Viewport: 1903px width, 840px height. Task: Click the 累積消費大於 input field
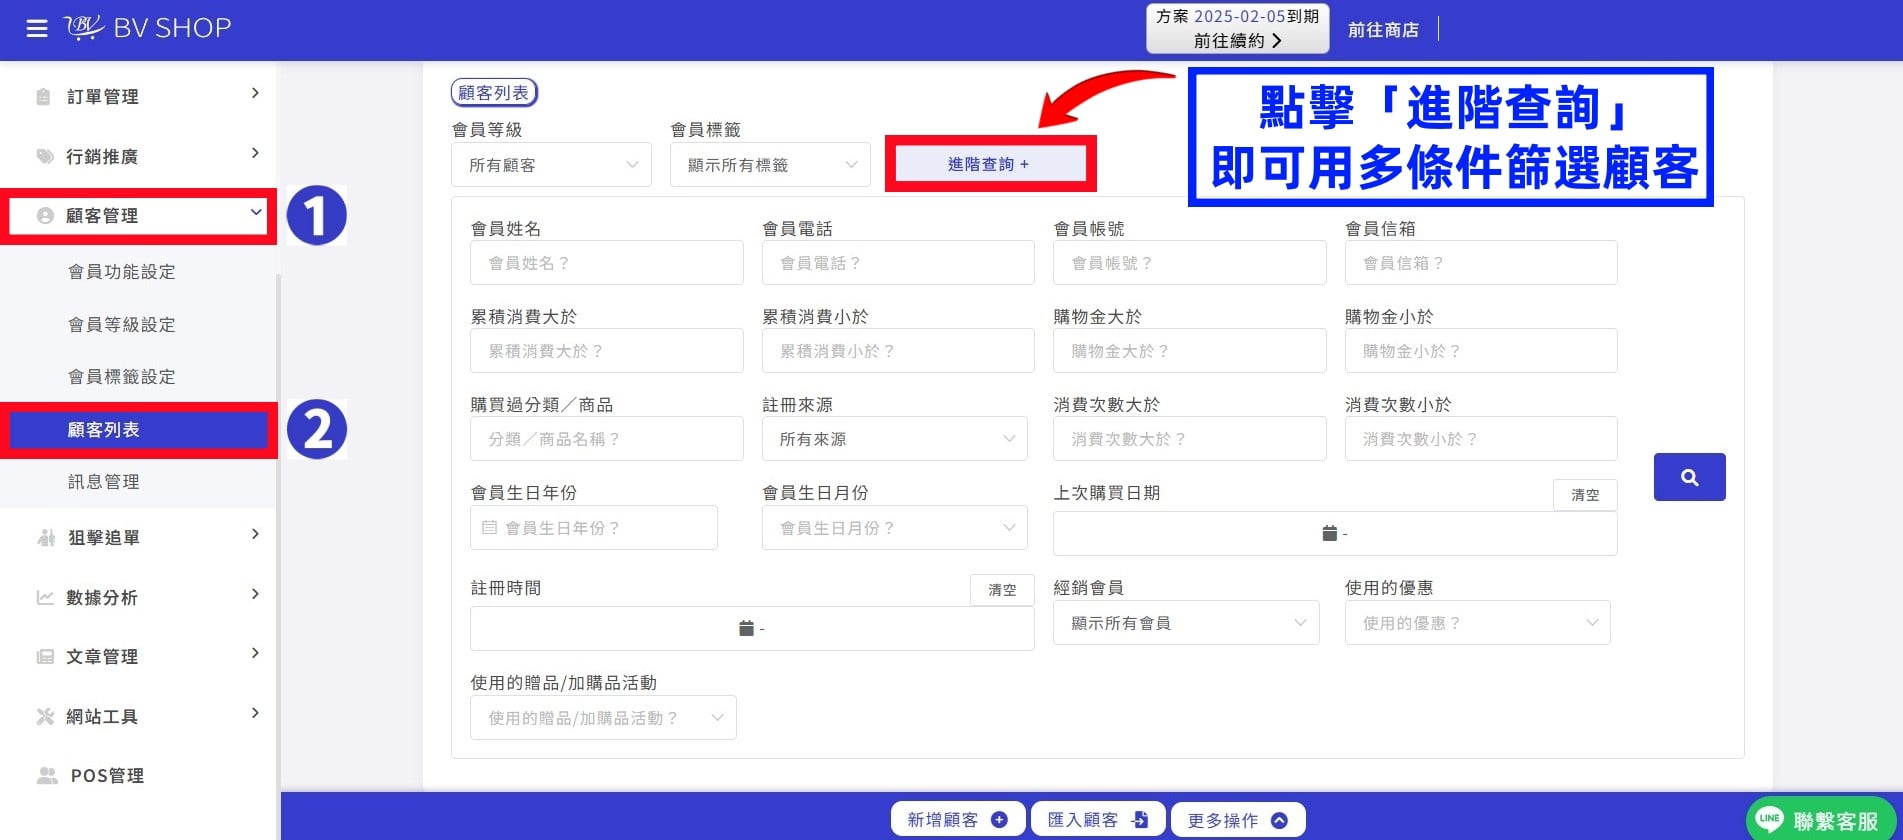(x=607, y=351)
